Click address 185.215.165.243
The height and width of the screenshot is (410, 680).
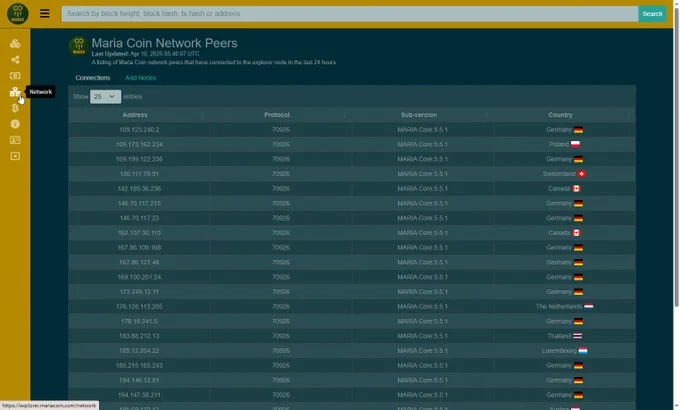tap(139, 366)
